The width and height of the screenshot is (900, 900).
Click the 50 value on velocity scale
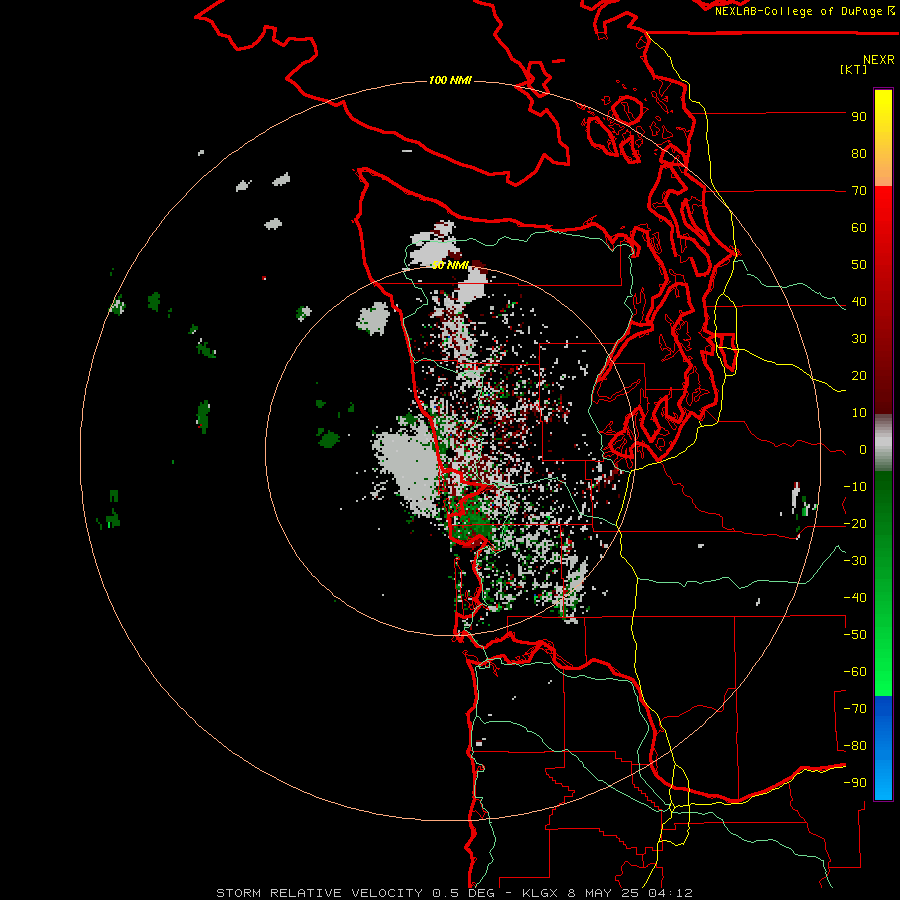(x=859, y=265)
